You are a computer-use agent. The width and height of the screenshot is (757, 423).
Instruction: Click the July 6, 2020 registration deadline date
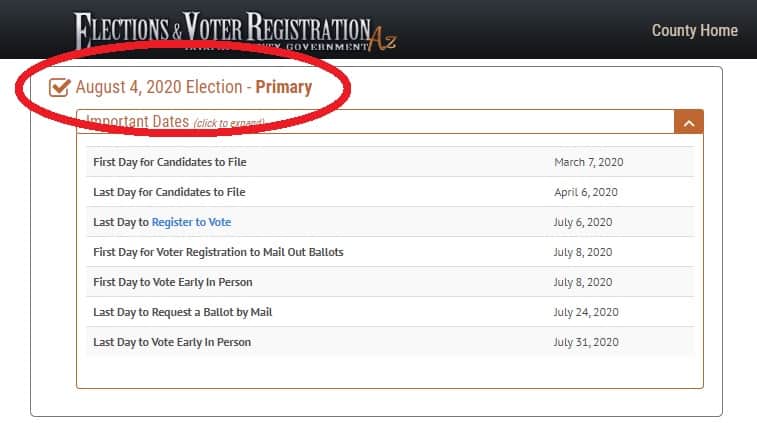[x=583, y=222]
